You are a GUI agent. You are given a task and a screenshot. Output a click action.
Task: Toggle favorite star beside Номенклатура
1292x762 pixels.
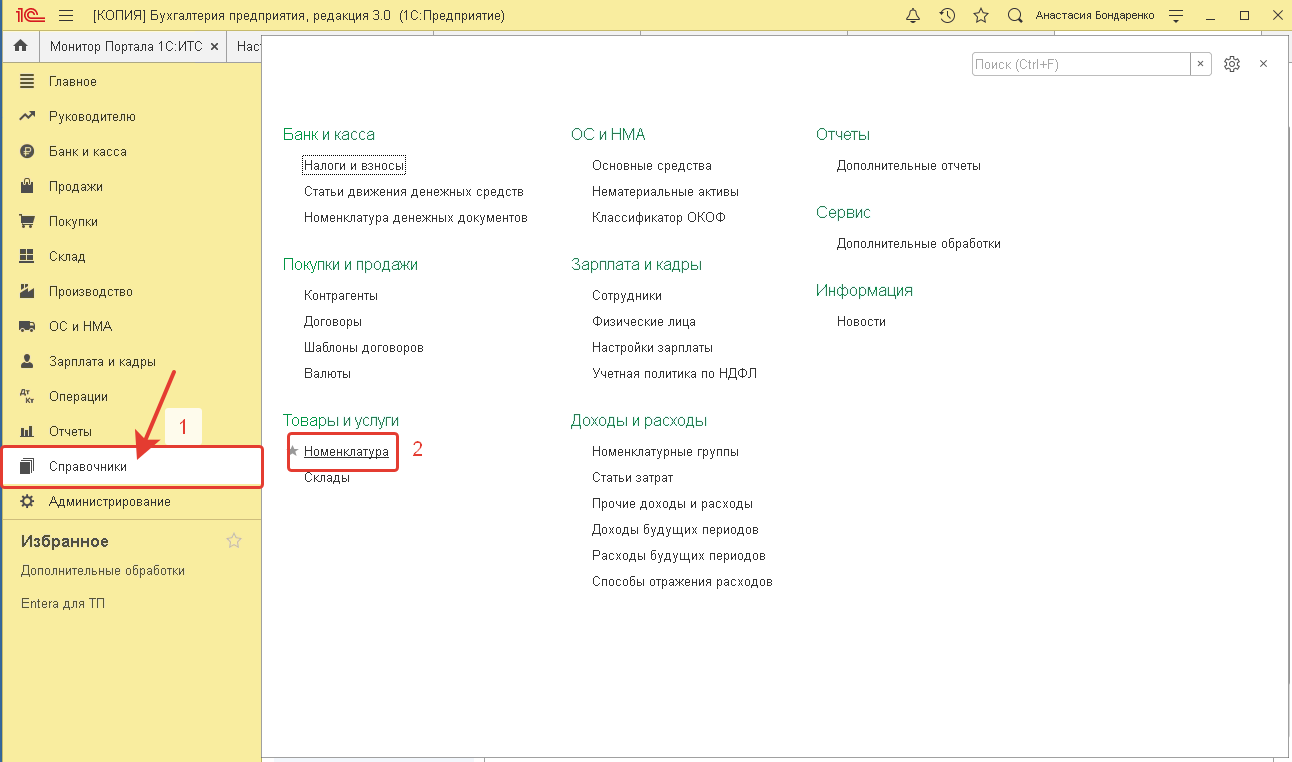(x=293, y=451)
